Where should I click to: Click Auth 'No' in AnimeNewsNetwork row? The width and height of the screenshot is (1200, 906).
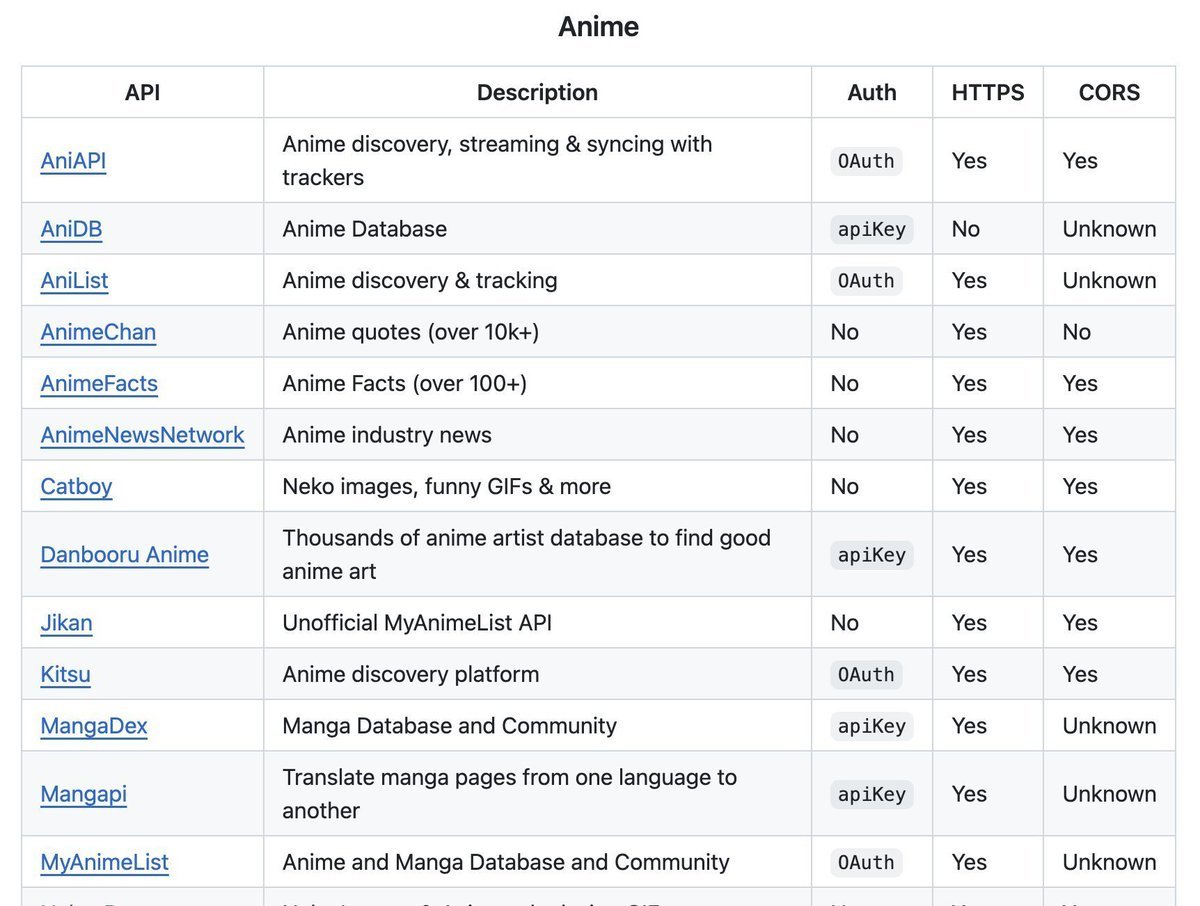[x=844, y=435]
